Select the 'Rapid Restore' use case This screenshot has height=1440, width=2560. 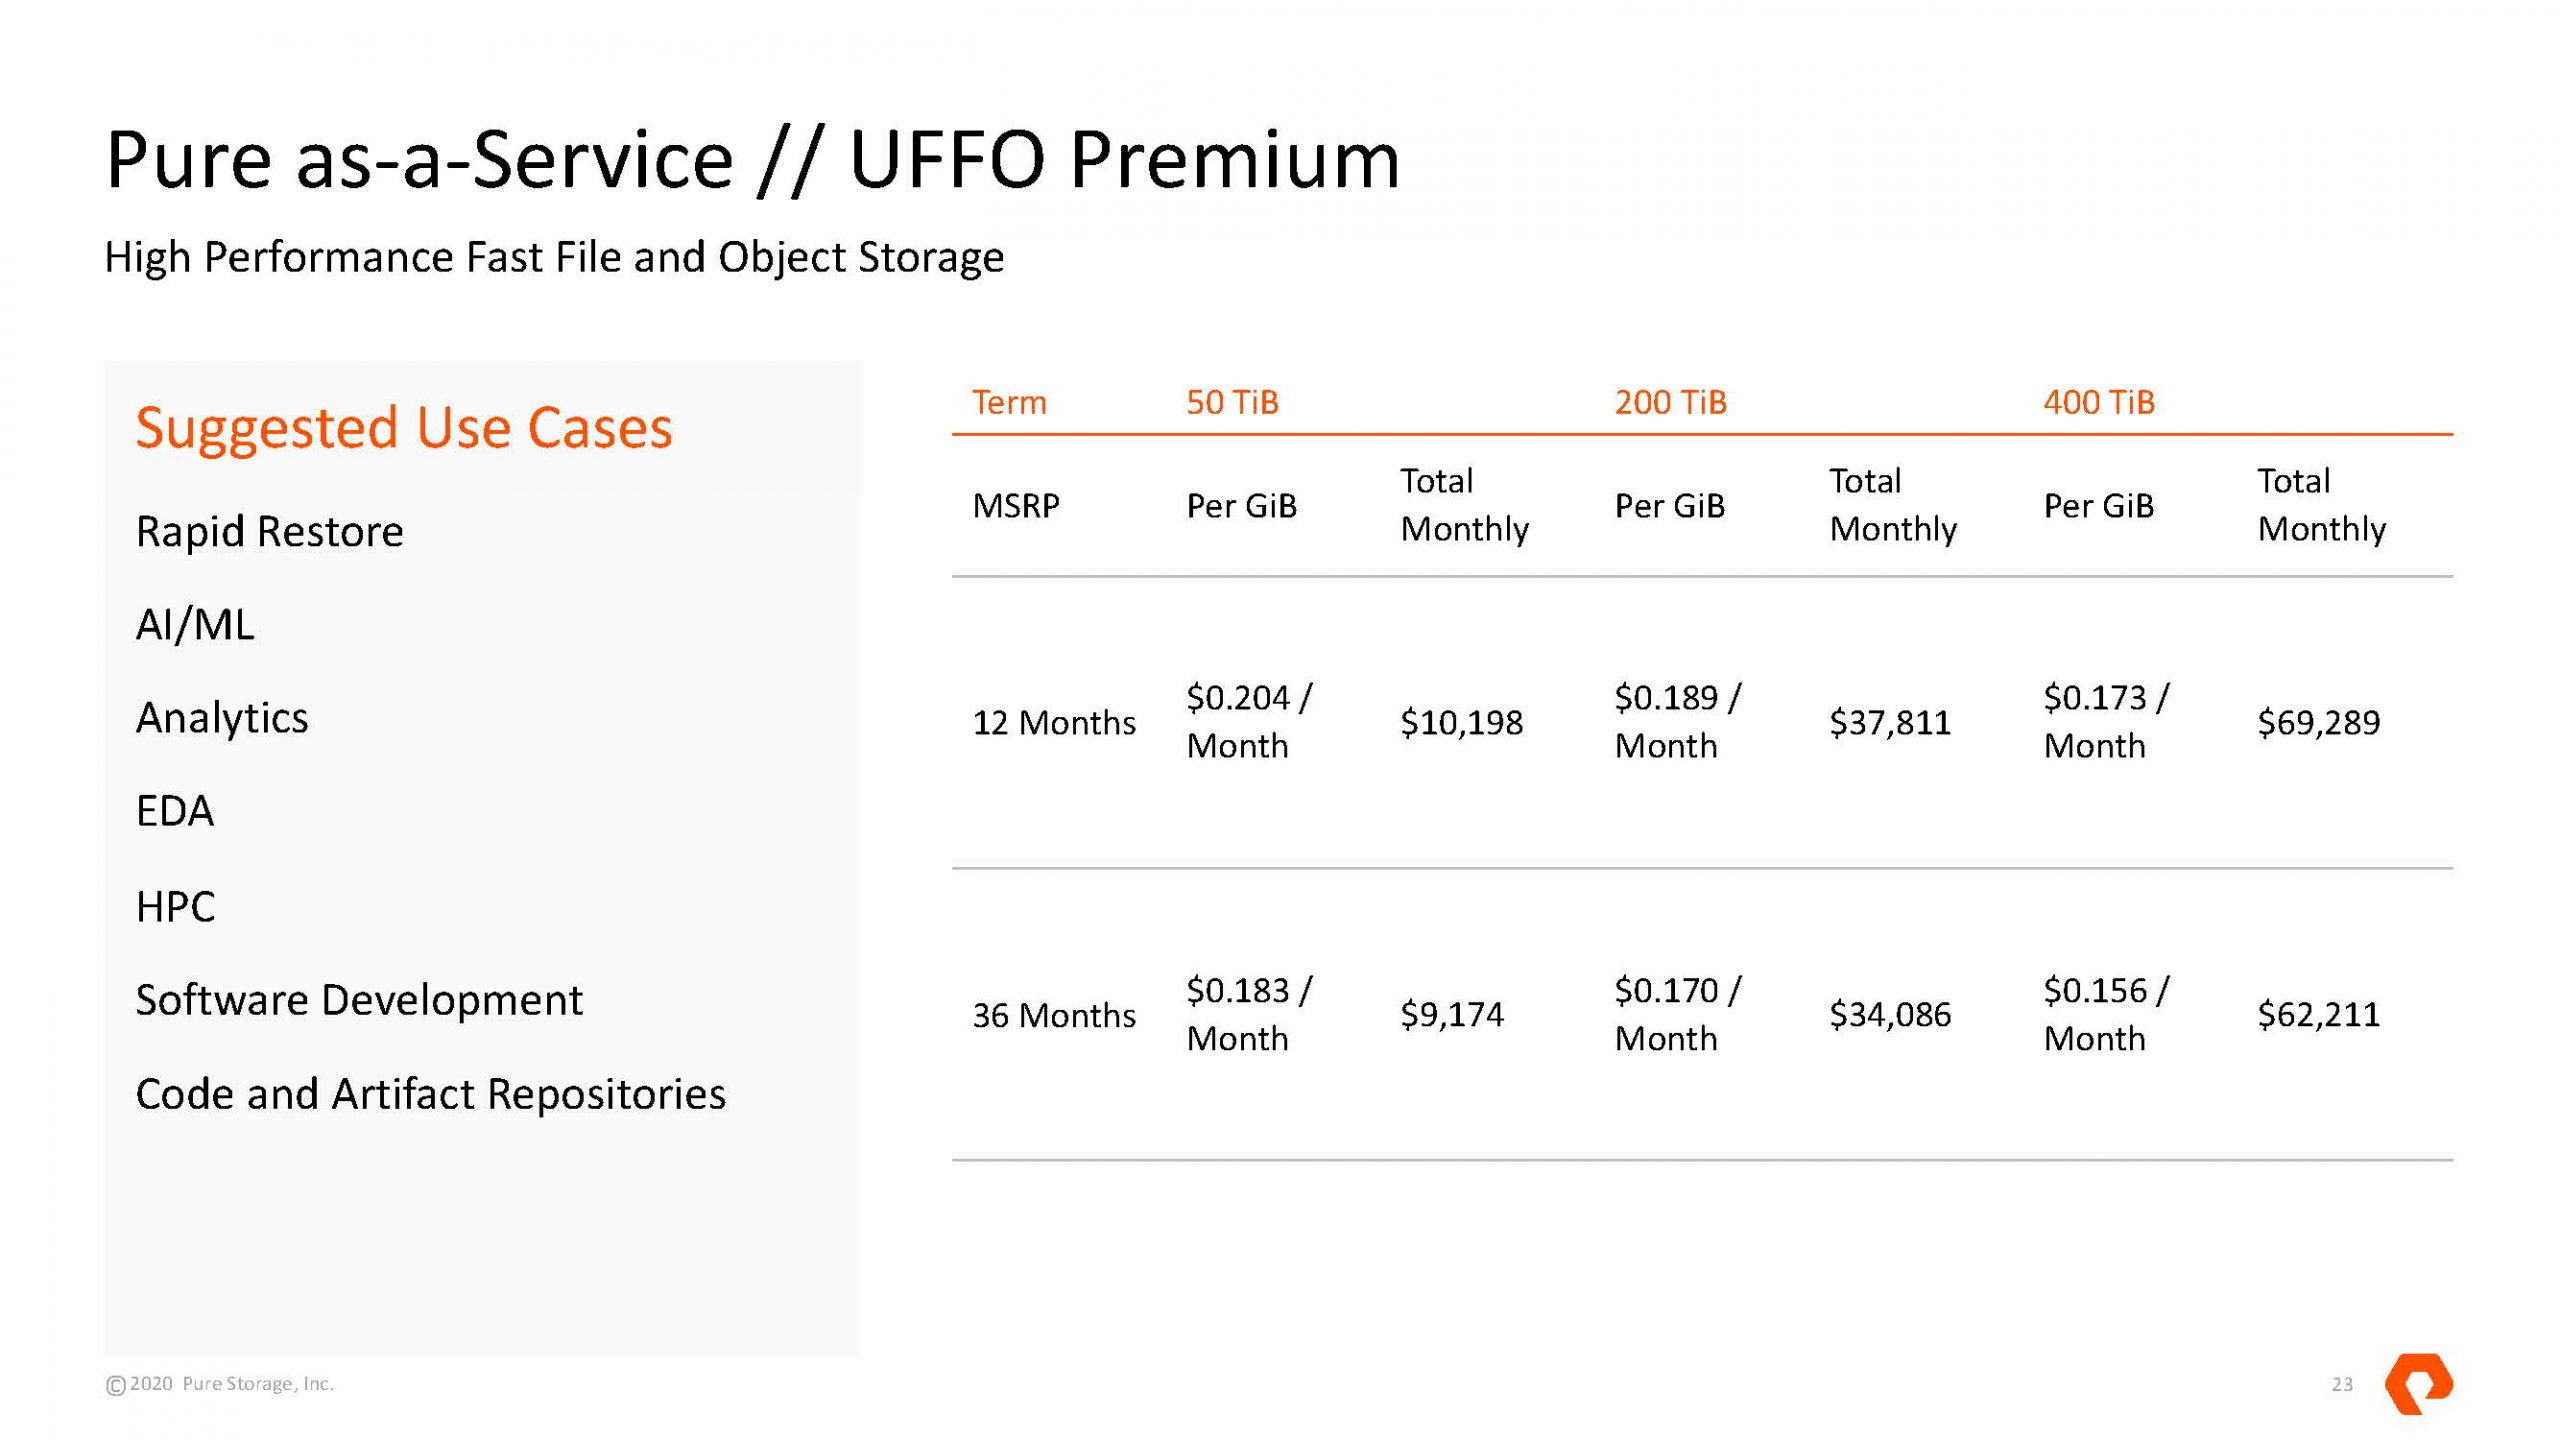tap(269, 531)
